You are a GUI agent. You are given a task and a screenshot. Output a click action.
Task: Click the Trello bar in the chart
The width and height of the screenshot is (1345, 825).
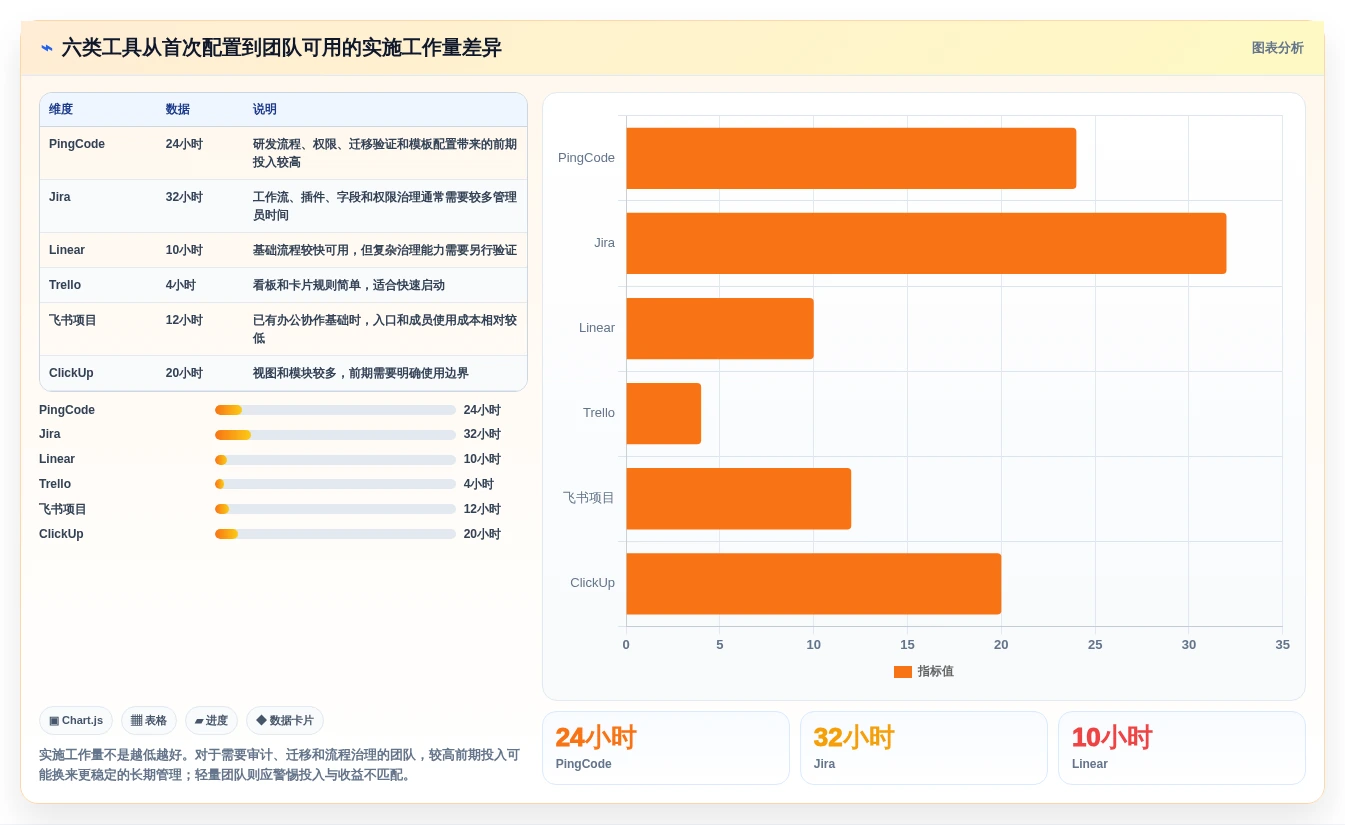pyautogui.click(x=664, y=413)
